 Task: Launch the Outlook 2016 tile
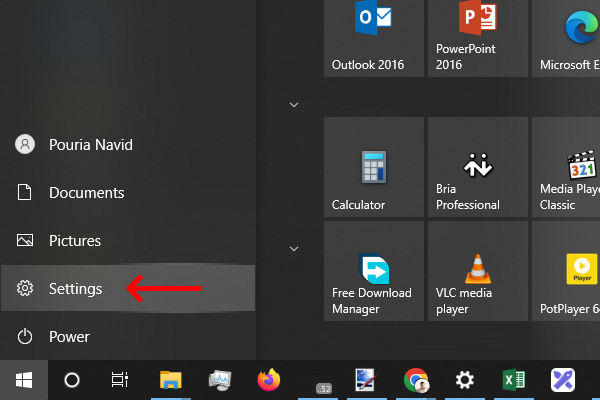click(x=376, y=38)
